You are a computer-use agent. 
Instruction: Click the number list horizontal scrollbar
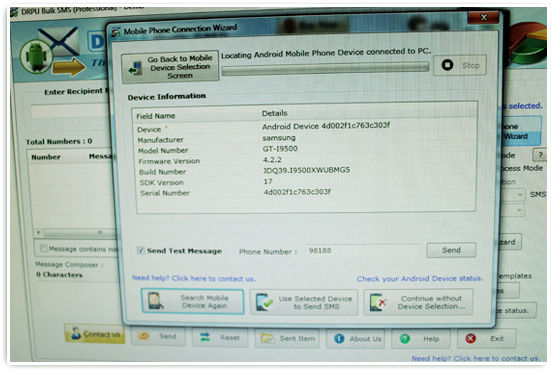pos(76,232)
